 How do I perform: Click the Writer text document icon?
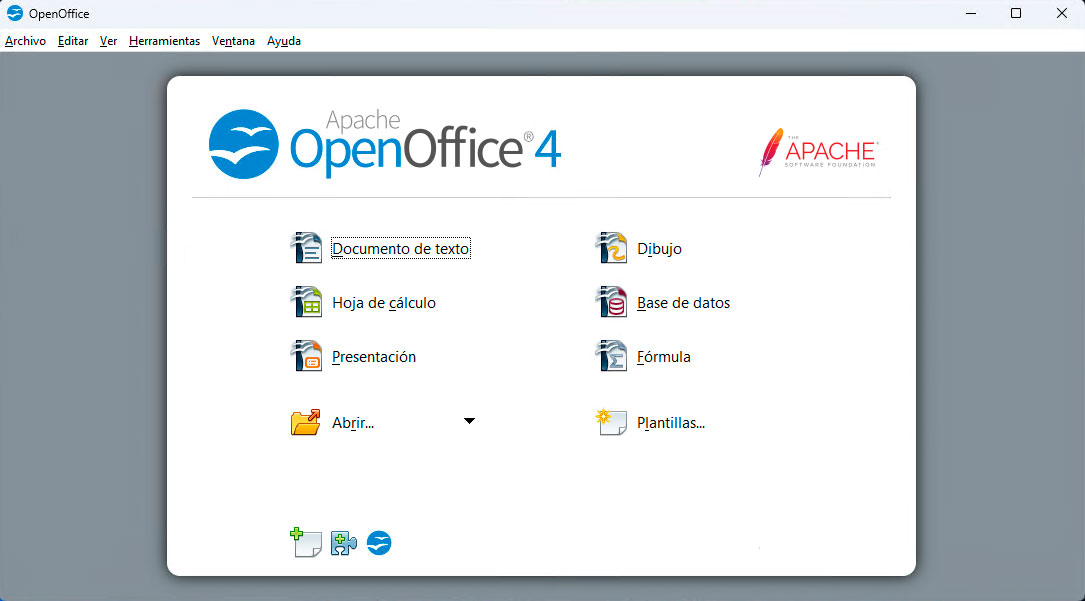click(x=306, y=248)
